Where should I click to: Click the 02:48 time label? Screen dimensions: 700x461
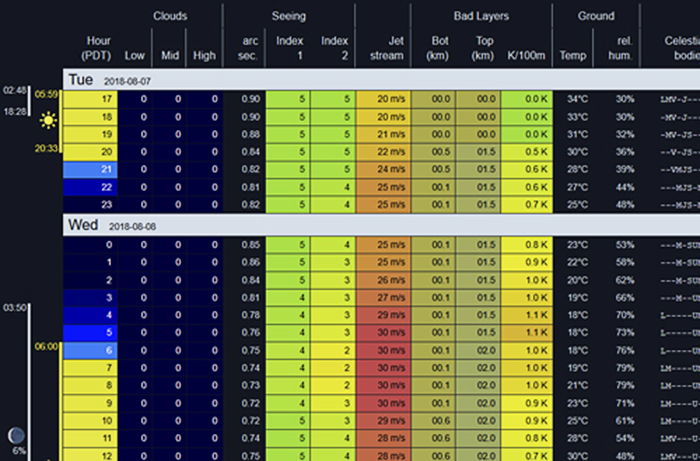pos(15,90)
